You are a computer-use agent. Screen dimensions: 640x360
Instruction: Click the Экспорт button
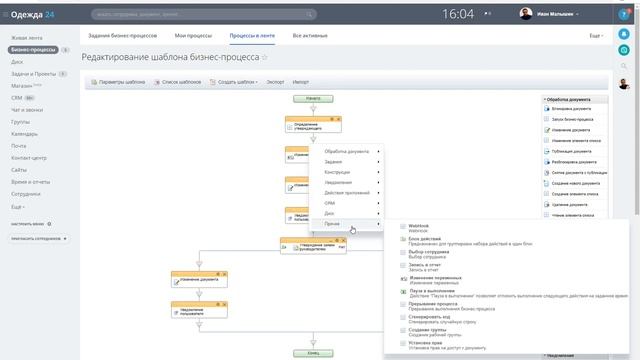coord(275,82)
